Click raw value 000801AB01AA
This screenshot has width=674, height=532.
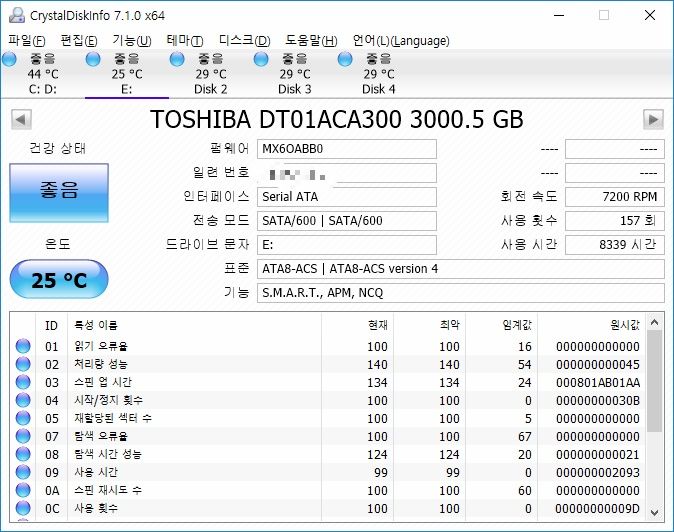tap(598, 382)
